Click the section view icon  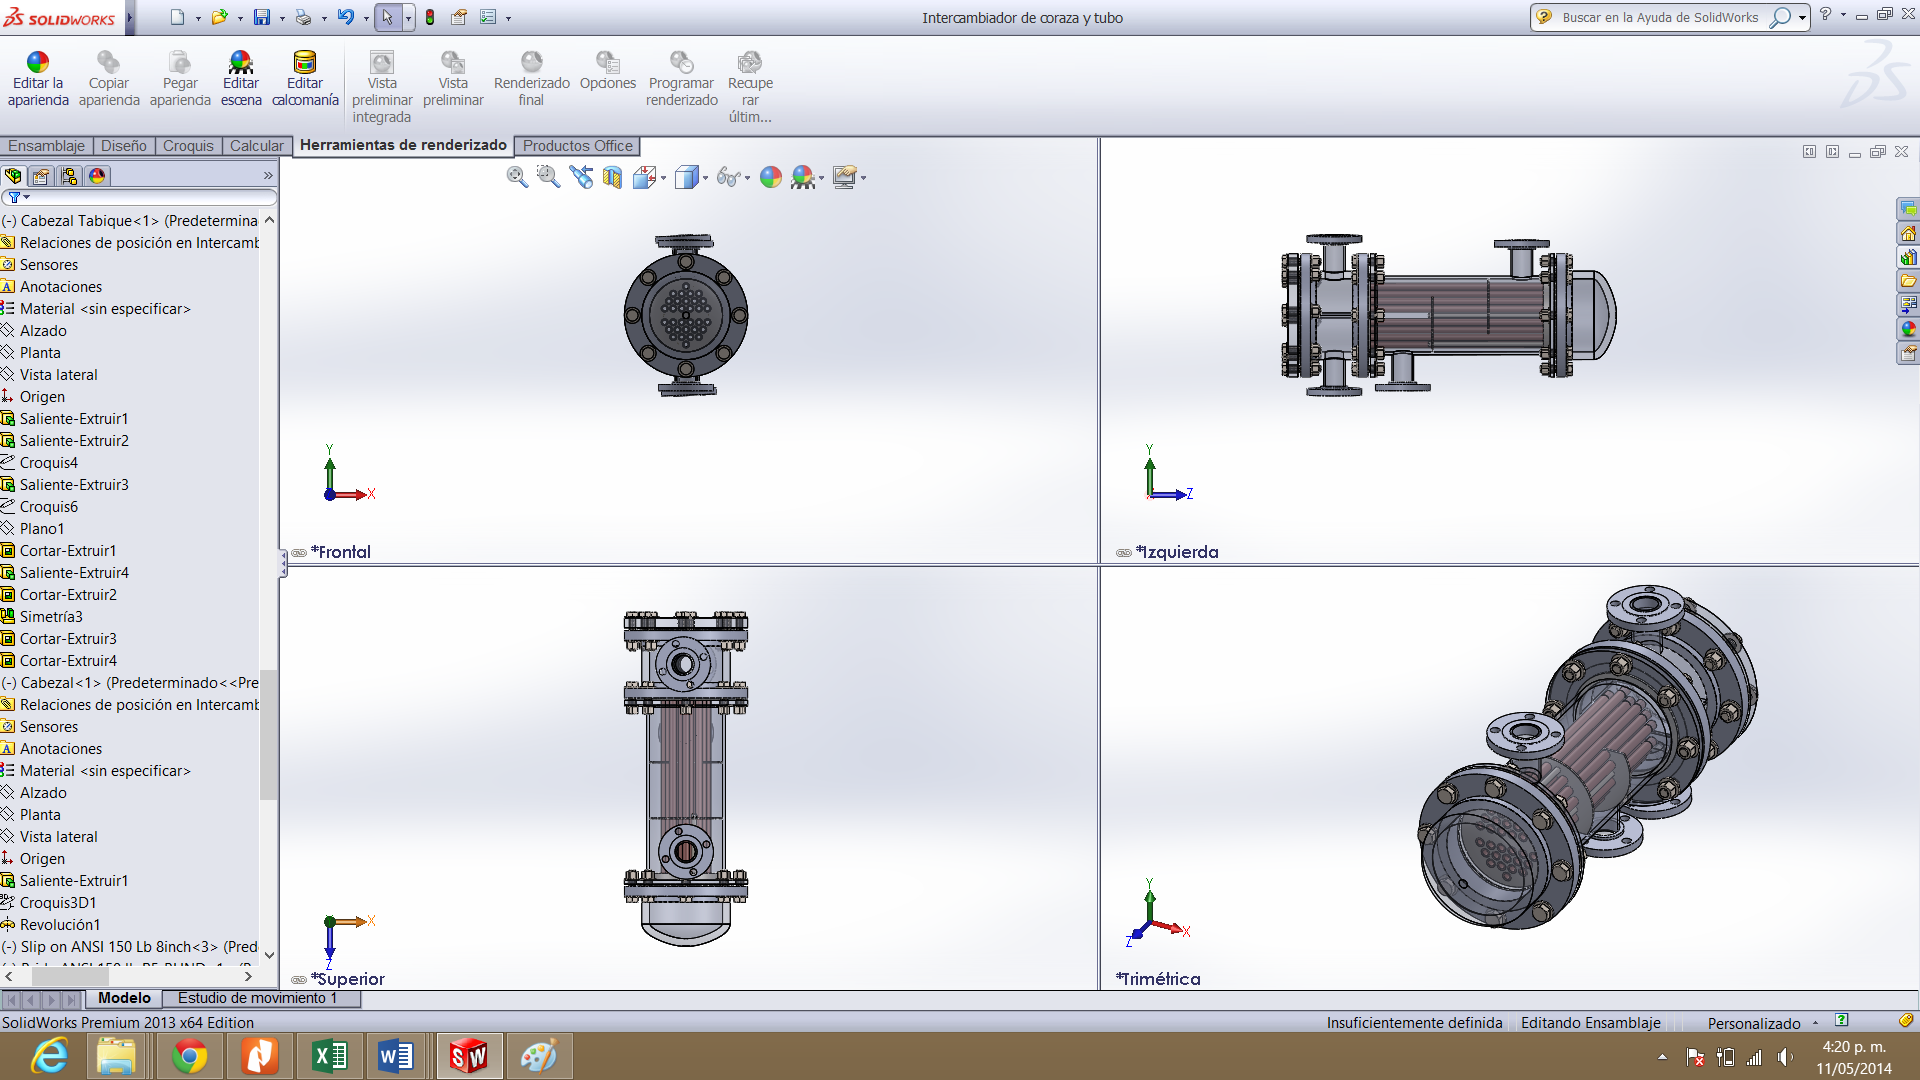point(612,178)
